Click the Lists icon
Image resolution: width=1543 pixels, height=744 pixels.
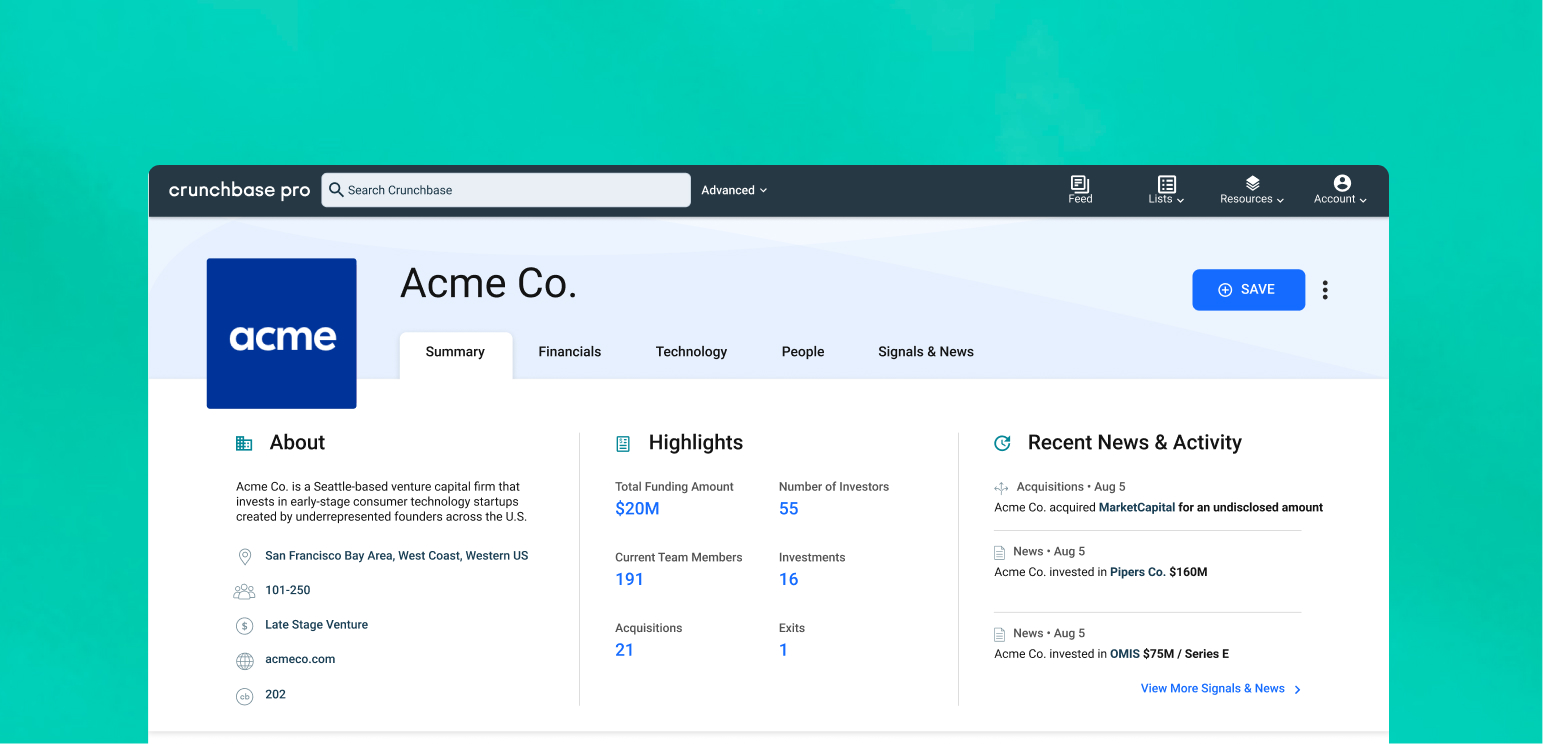pos(1166,184)
